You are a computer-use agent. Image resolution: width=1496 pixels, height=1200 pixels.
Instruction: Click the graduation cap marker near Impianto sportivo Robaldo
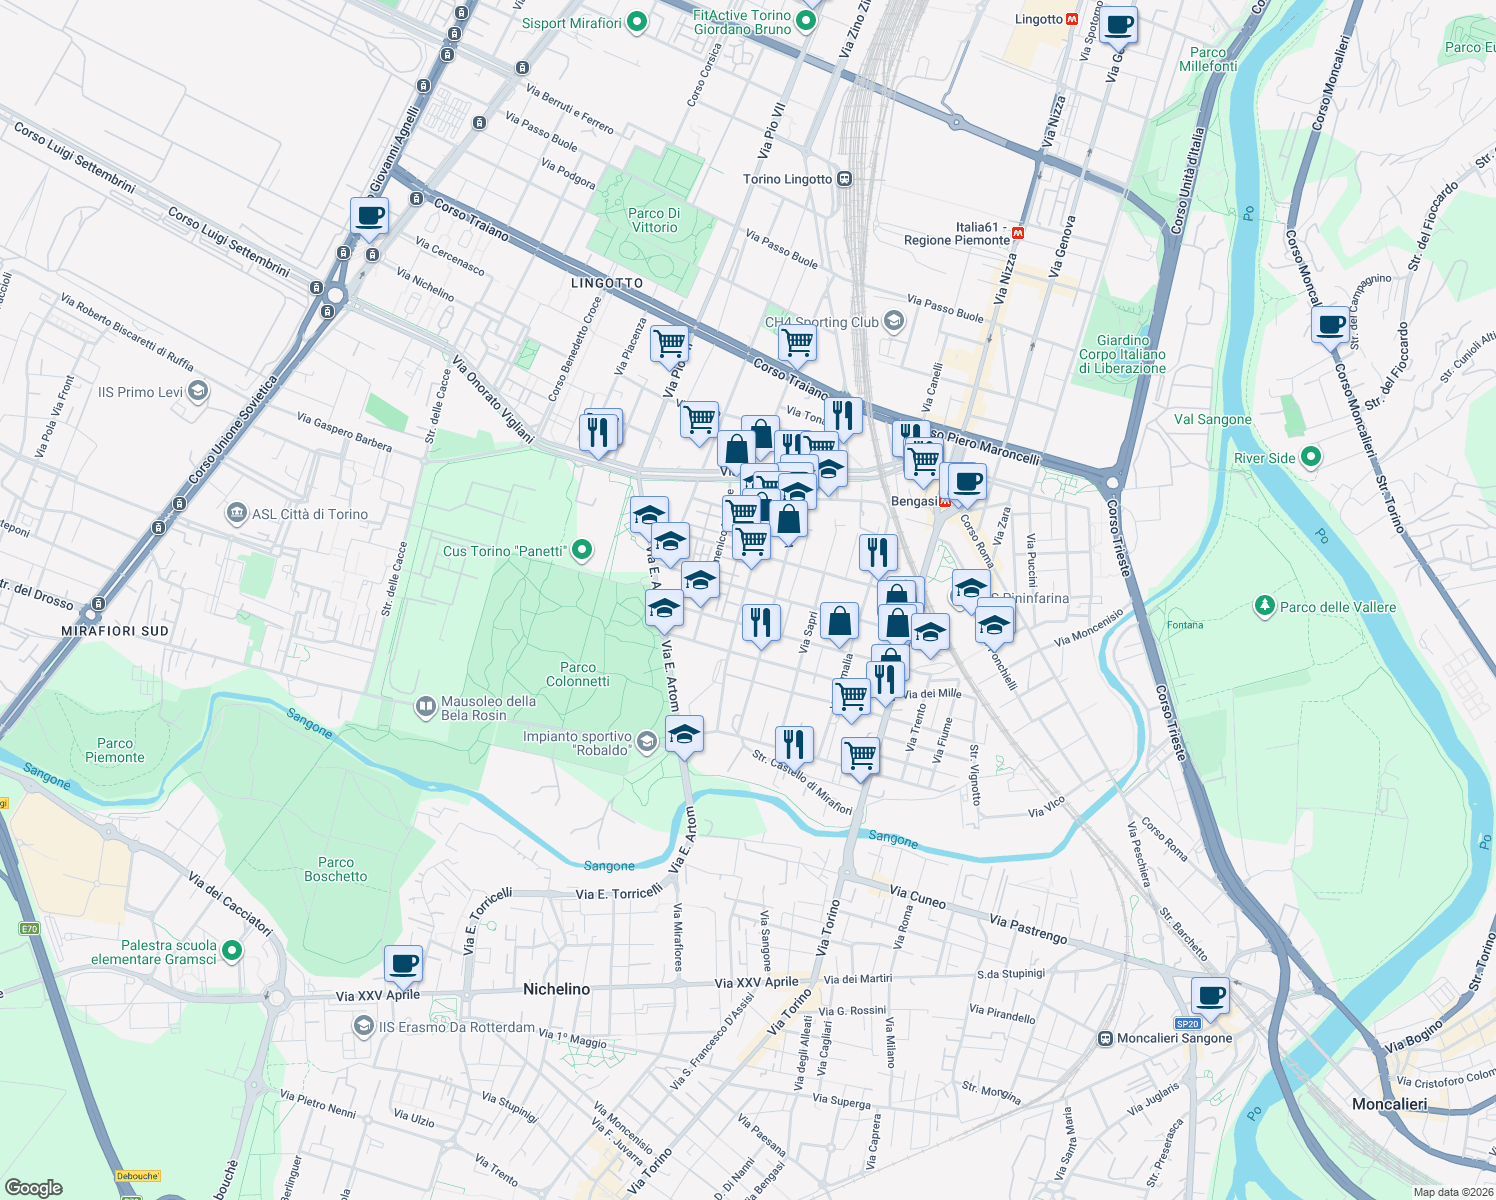point(683,733)
